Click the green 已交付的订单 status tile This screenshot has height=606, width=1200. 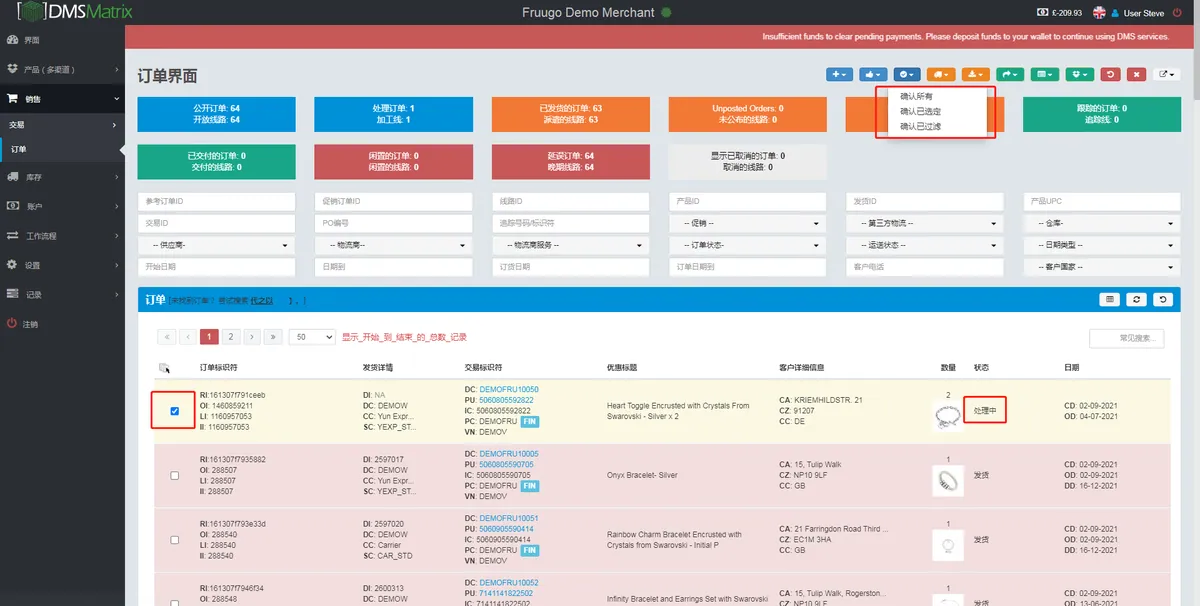pos(216,162)
